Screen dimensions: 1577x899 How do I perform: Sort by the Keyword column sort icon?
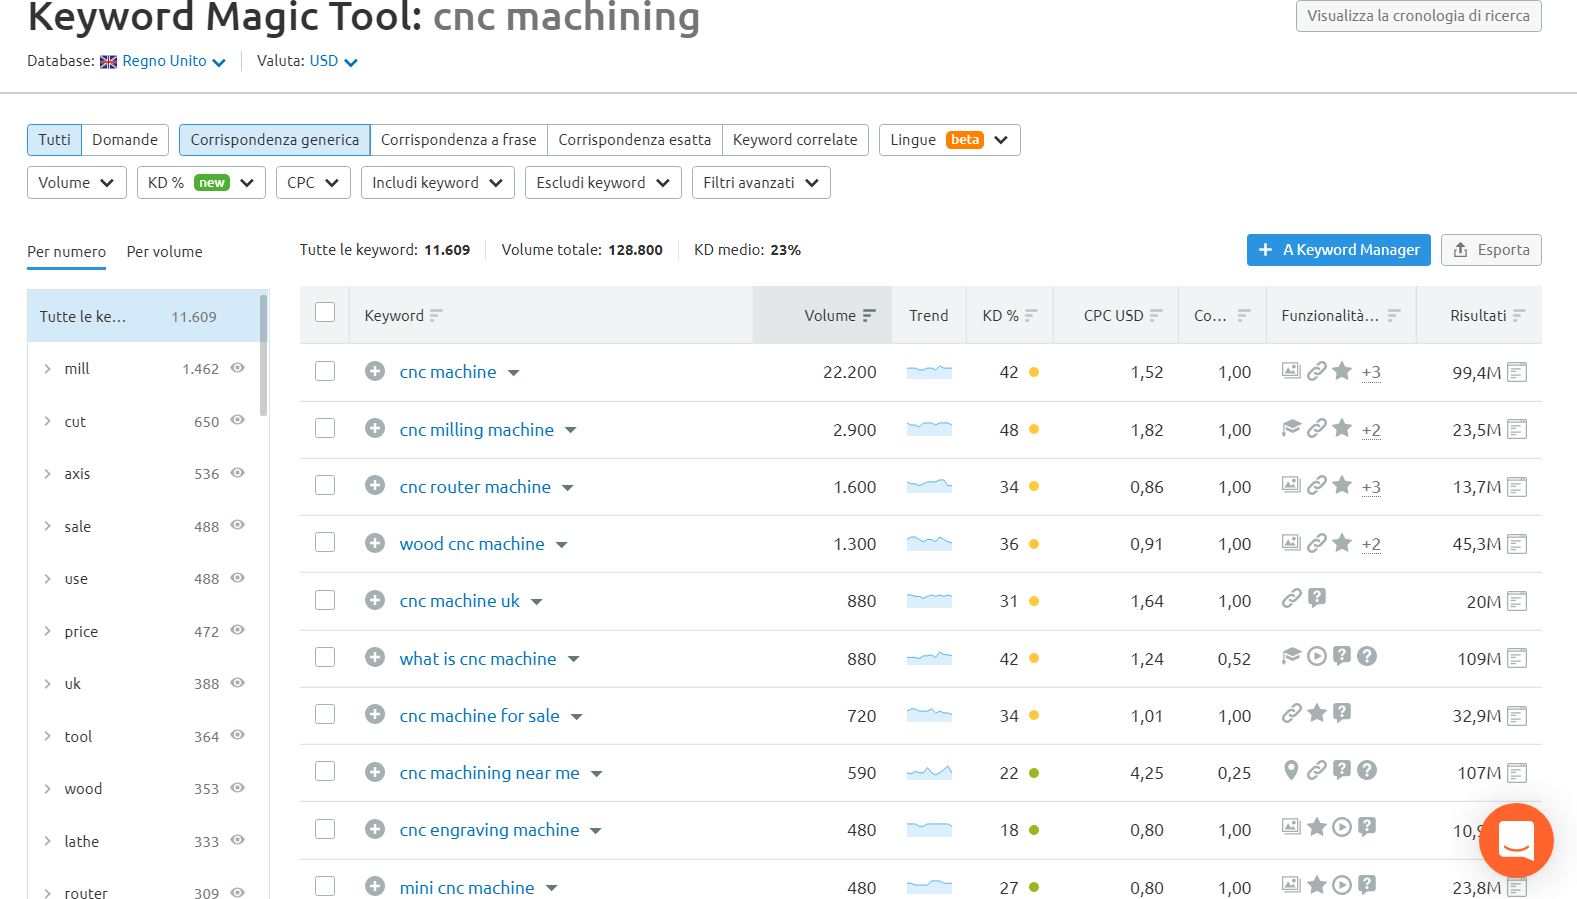point(436,315)
